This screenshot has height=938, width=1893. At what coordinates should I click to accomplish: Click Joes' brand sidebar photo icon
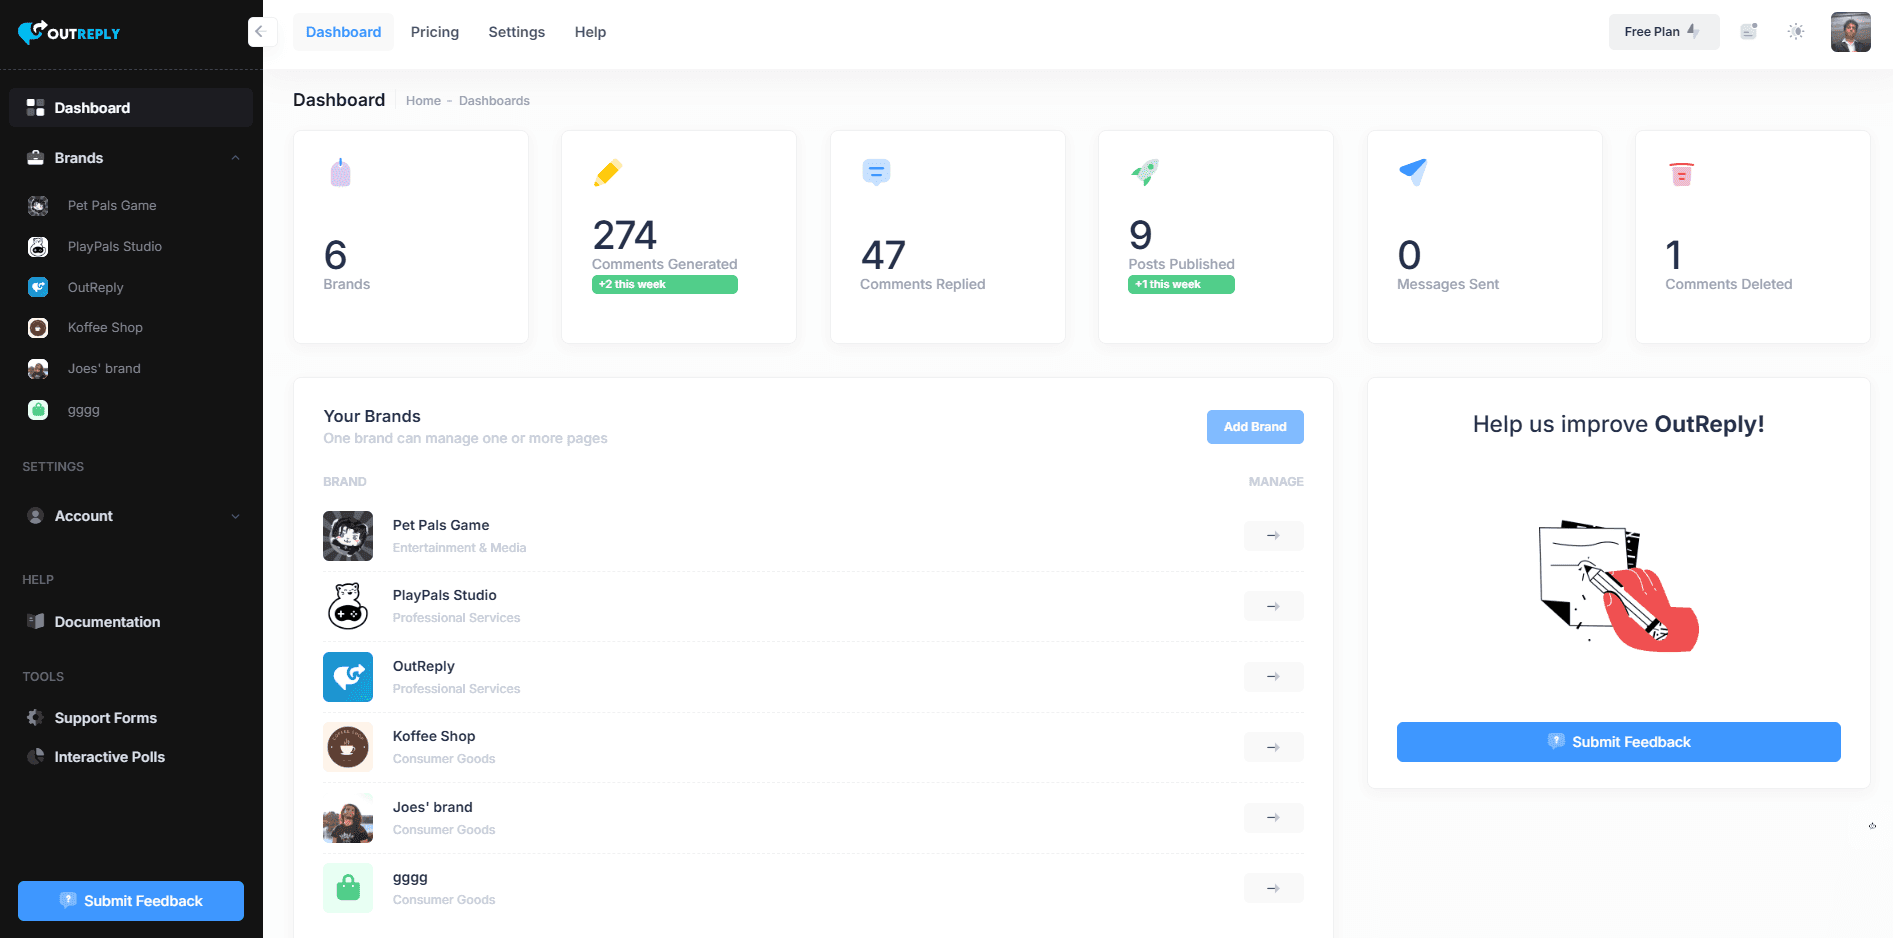tap(38, 369)
